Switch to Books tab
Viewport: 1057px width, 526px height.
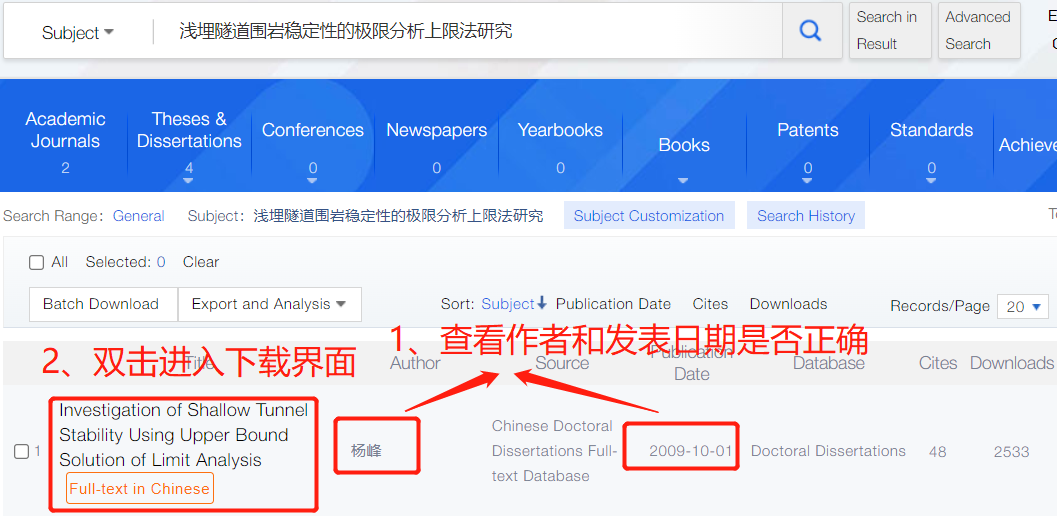click(x=684, y=145)
